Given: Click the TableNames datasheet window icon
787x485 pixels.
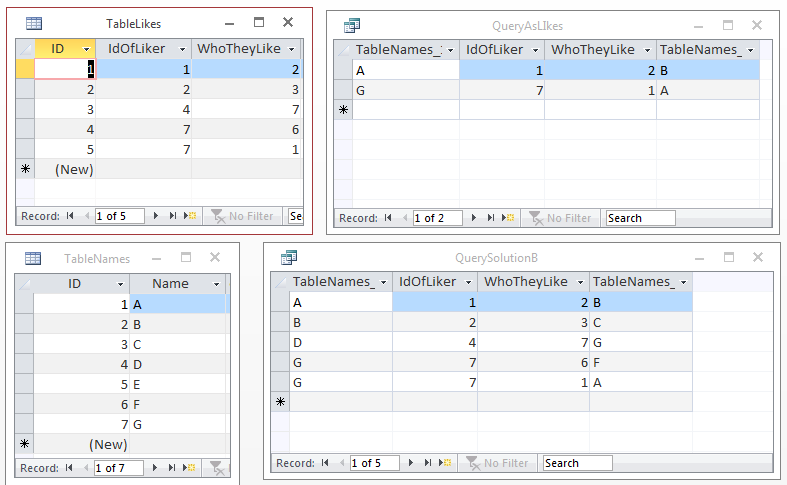Looking at the screenshot, I should click(33, 258).
